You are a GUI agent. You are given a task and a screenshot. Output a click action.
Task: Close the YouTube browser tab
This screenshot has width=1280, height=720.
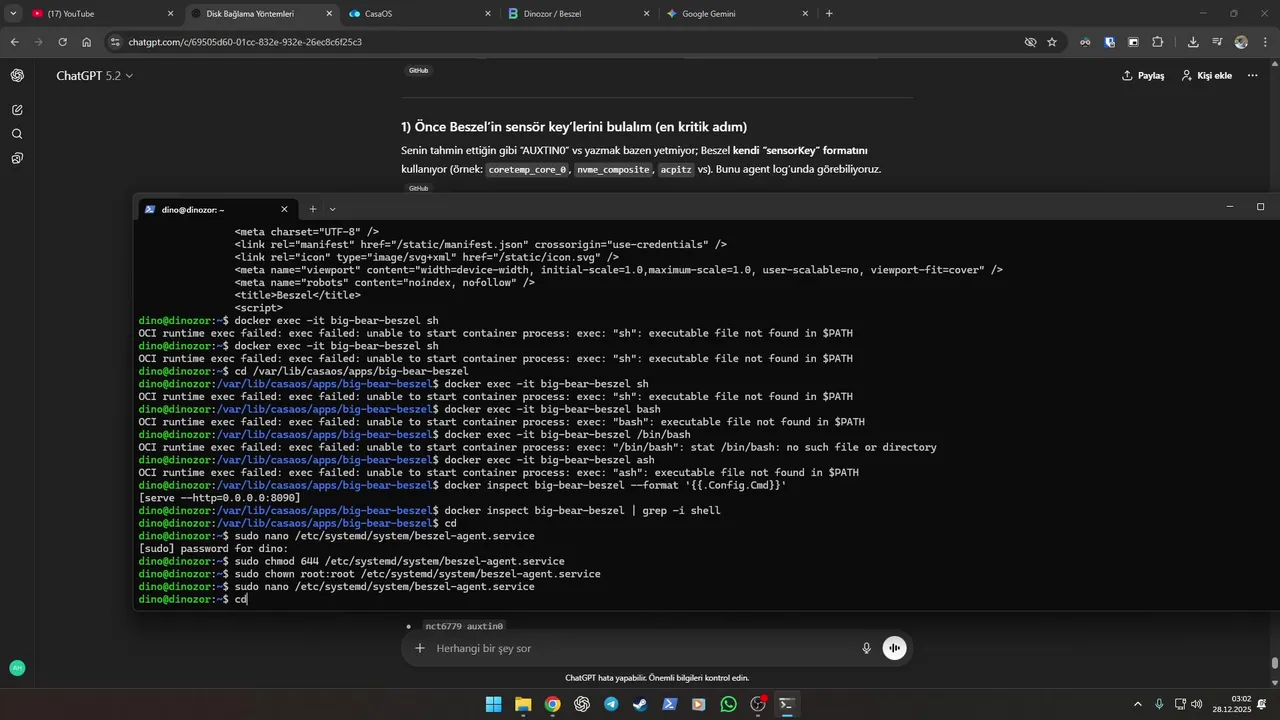point(170,14)
